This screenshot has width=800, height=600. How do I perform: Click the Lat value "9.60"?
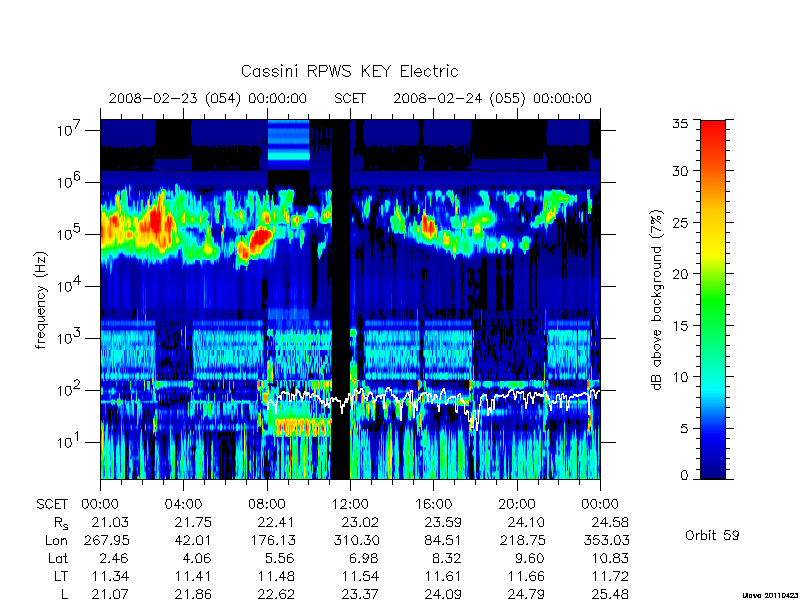[x=530, y=559]
